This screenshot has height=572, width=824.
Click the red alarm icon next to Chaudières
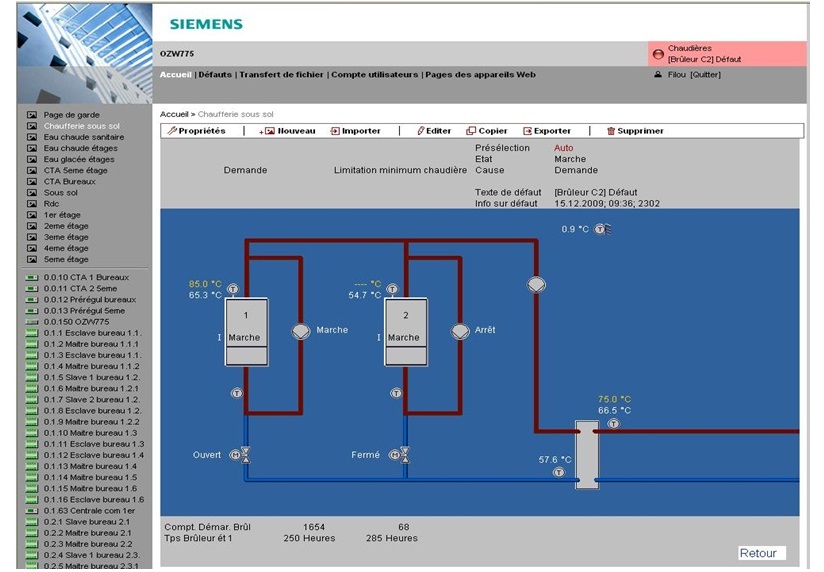pos(657,54)
